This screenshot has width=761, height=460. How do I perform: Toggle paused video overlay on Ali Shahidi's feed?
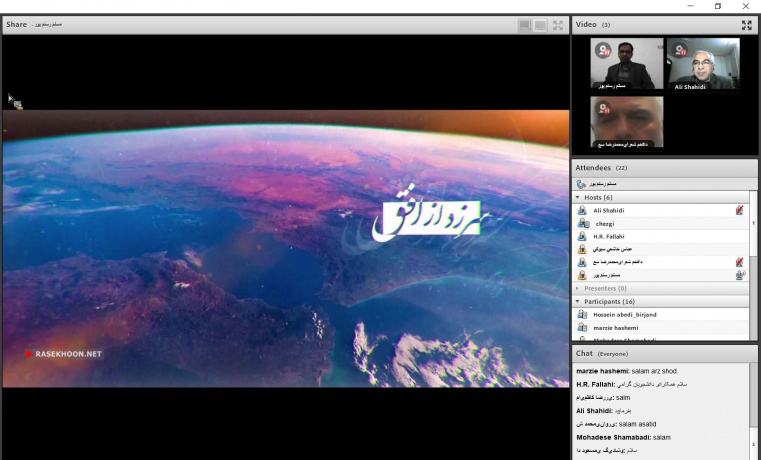[679, 48]
